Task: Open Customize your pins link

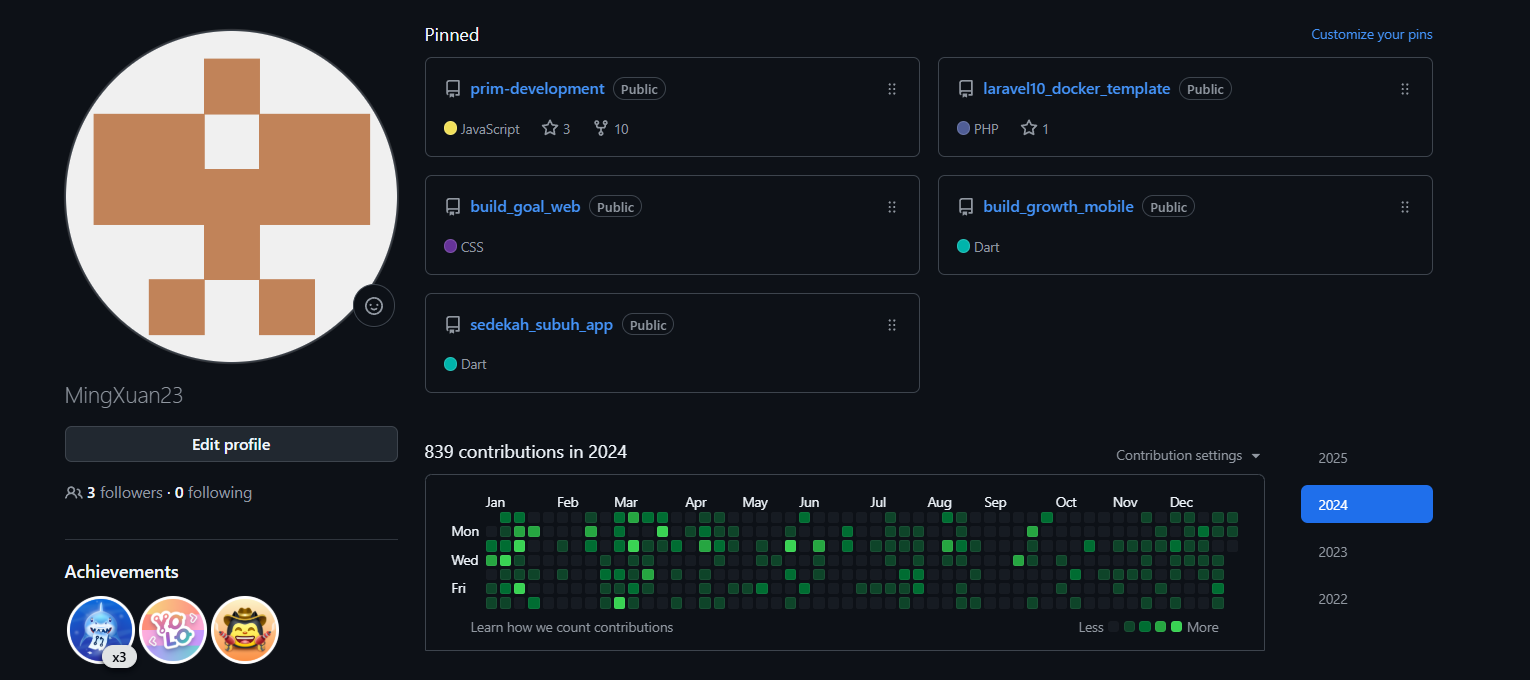Action: tap(1372, 34)
